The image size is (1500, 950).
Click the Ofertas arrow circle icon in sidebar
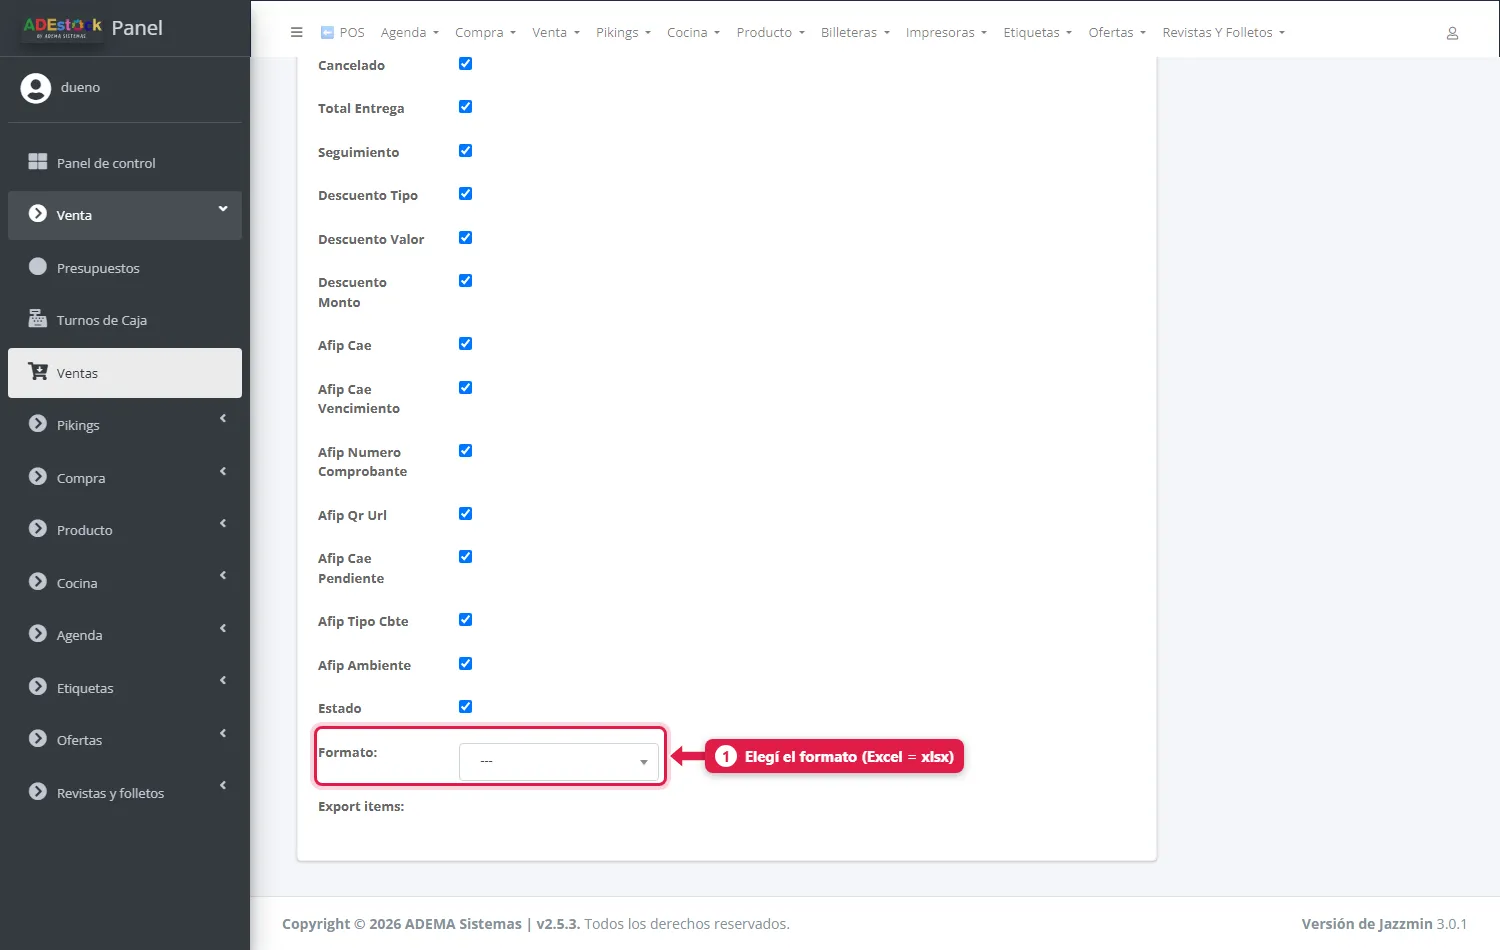[38, 739]
